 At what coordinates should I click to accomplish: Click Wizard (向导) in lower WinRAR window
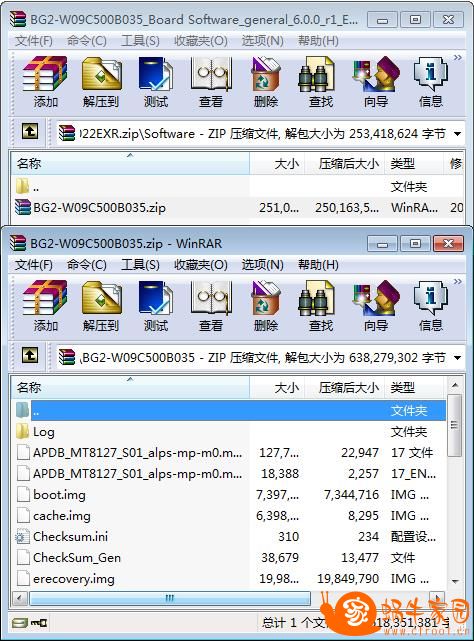(376, 307)
